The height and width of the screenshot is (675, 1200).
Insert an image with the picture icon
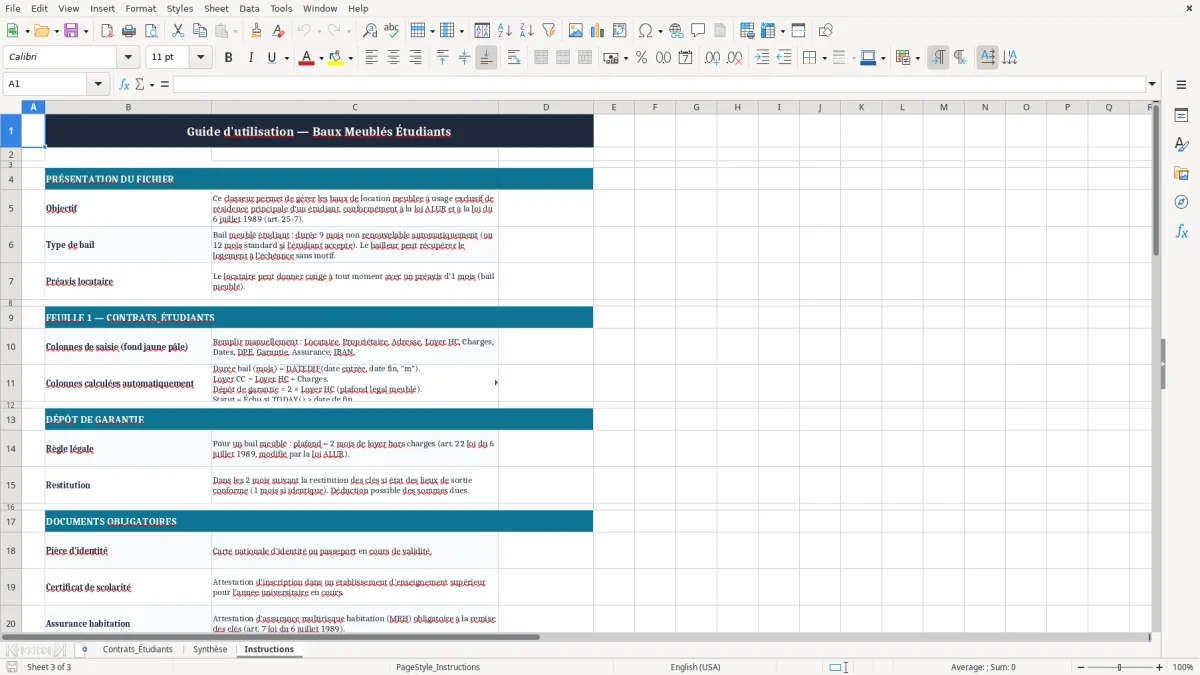[x=576, y=31]
